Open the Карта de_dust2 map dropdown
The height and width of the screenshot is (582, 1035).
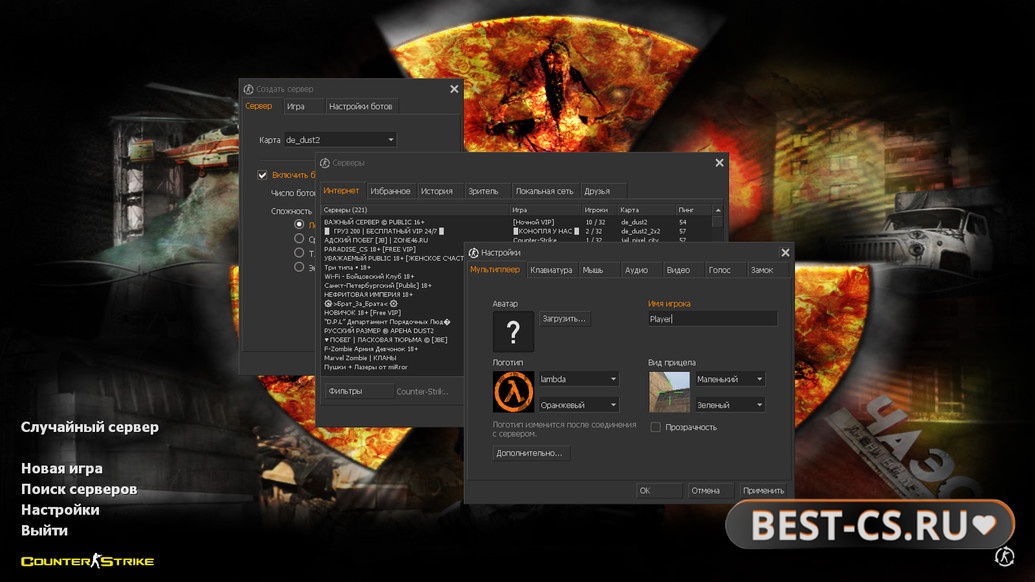click(340, 140)
